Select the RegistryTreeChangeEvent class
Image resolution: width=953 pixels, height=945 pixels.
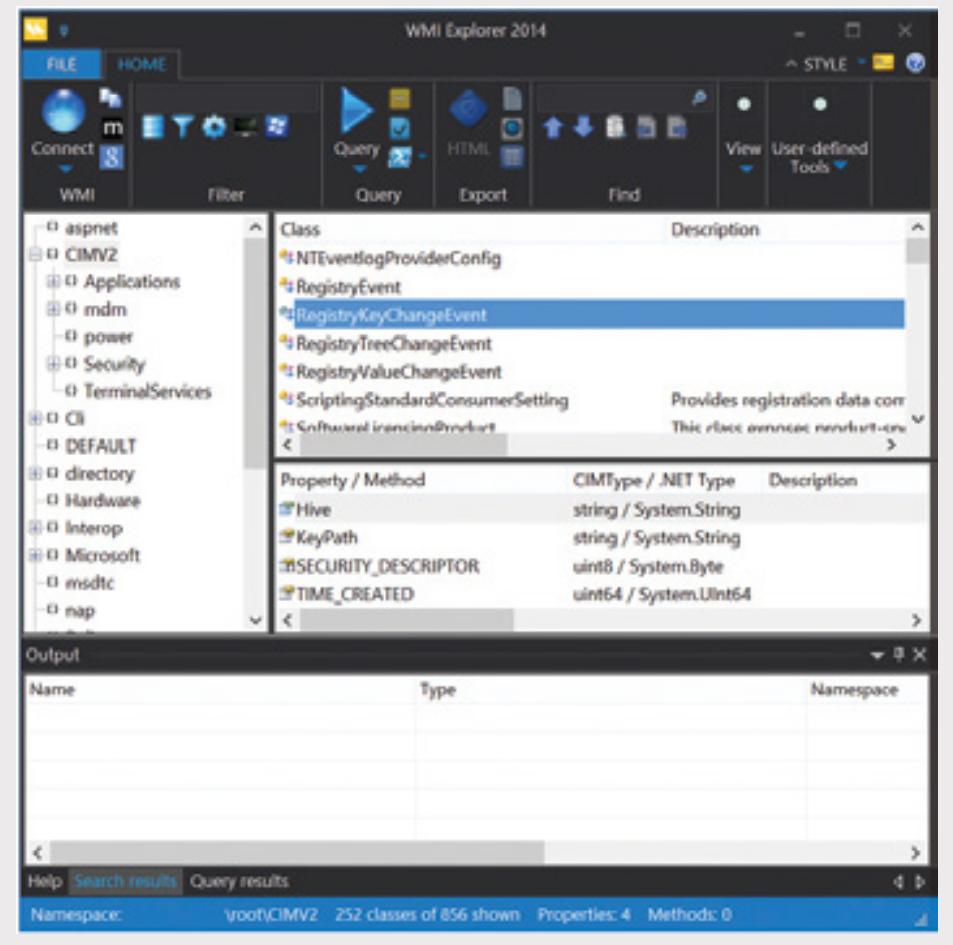pos(393,344)
